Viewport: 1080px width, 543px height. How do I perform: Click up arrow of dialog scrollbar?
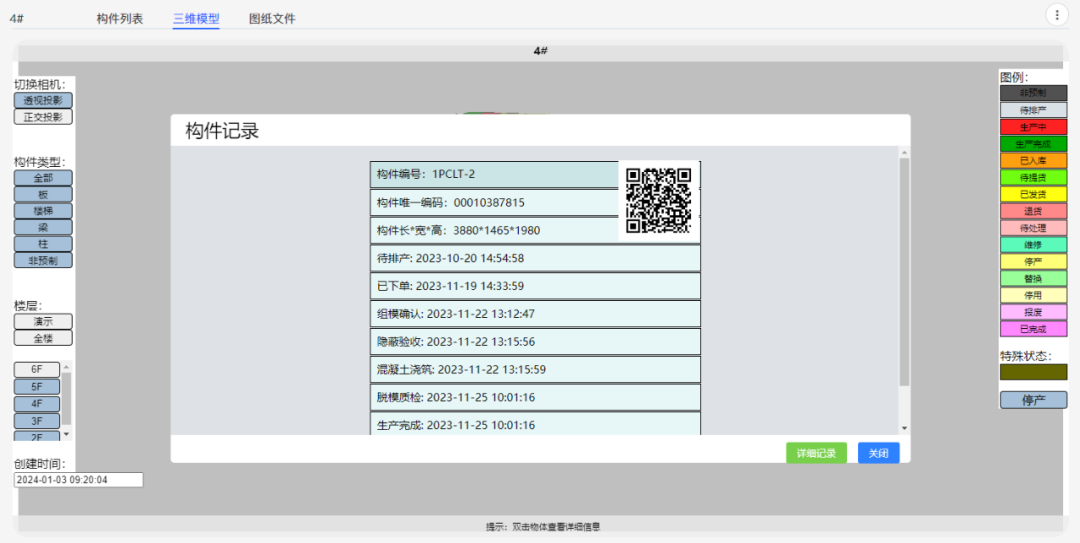coord(905,153)
